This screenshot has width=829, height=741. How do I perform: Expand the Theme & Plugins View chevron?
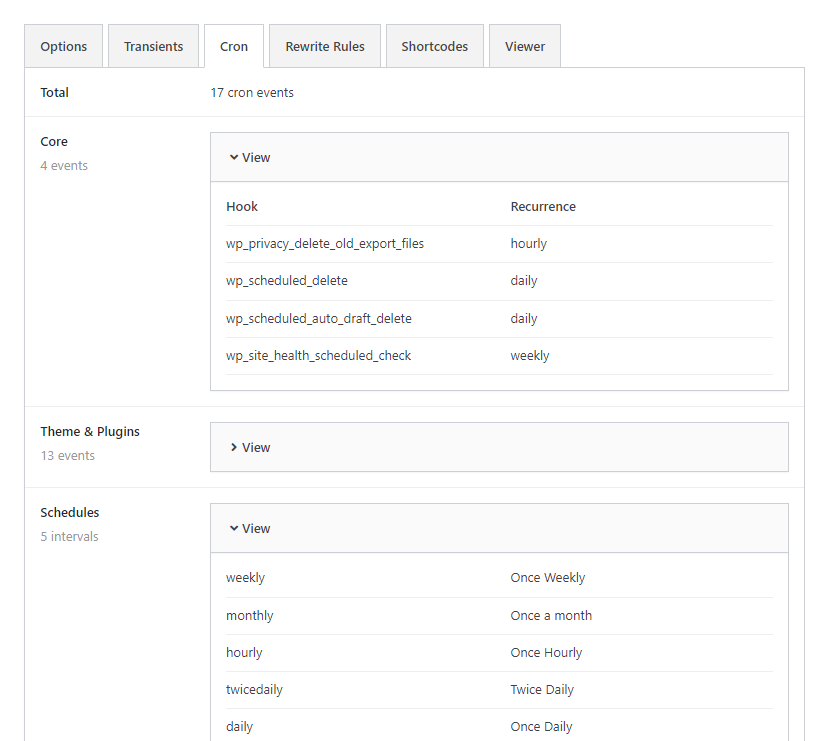(x=233, y=447)
